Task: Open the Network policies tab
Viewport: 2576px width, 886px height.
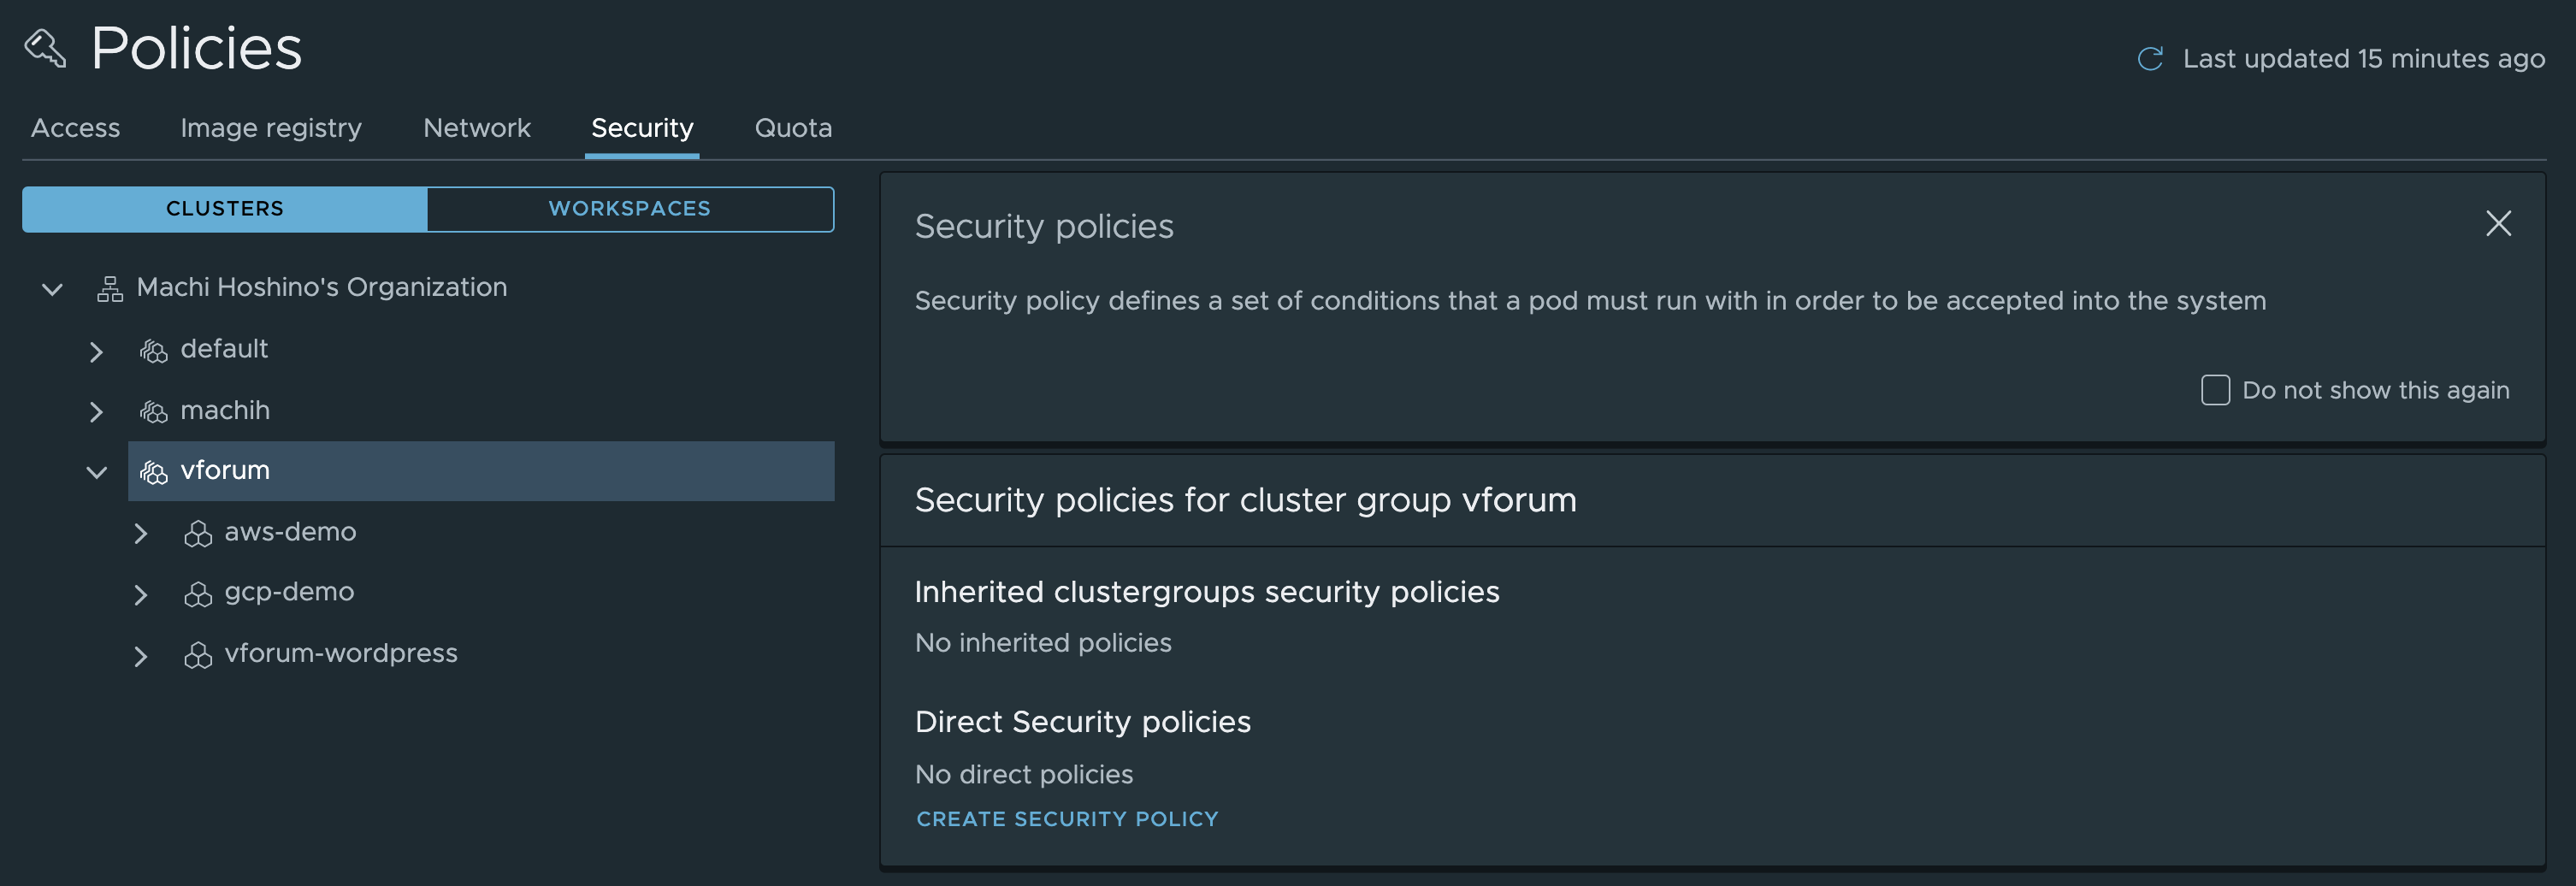Action: point(477,128)
